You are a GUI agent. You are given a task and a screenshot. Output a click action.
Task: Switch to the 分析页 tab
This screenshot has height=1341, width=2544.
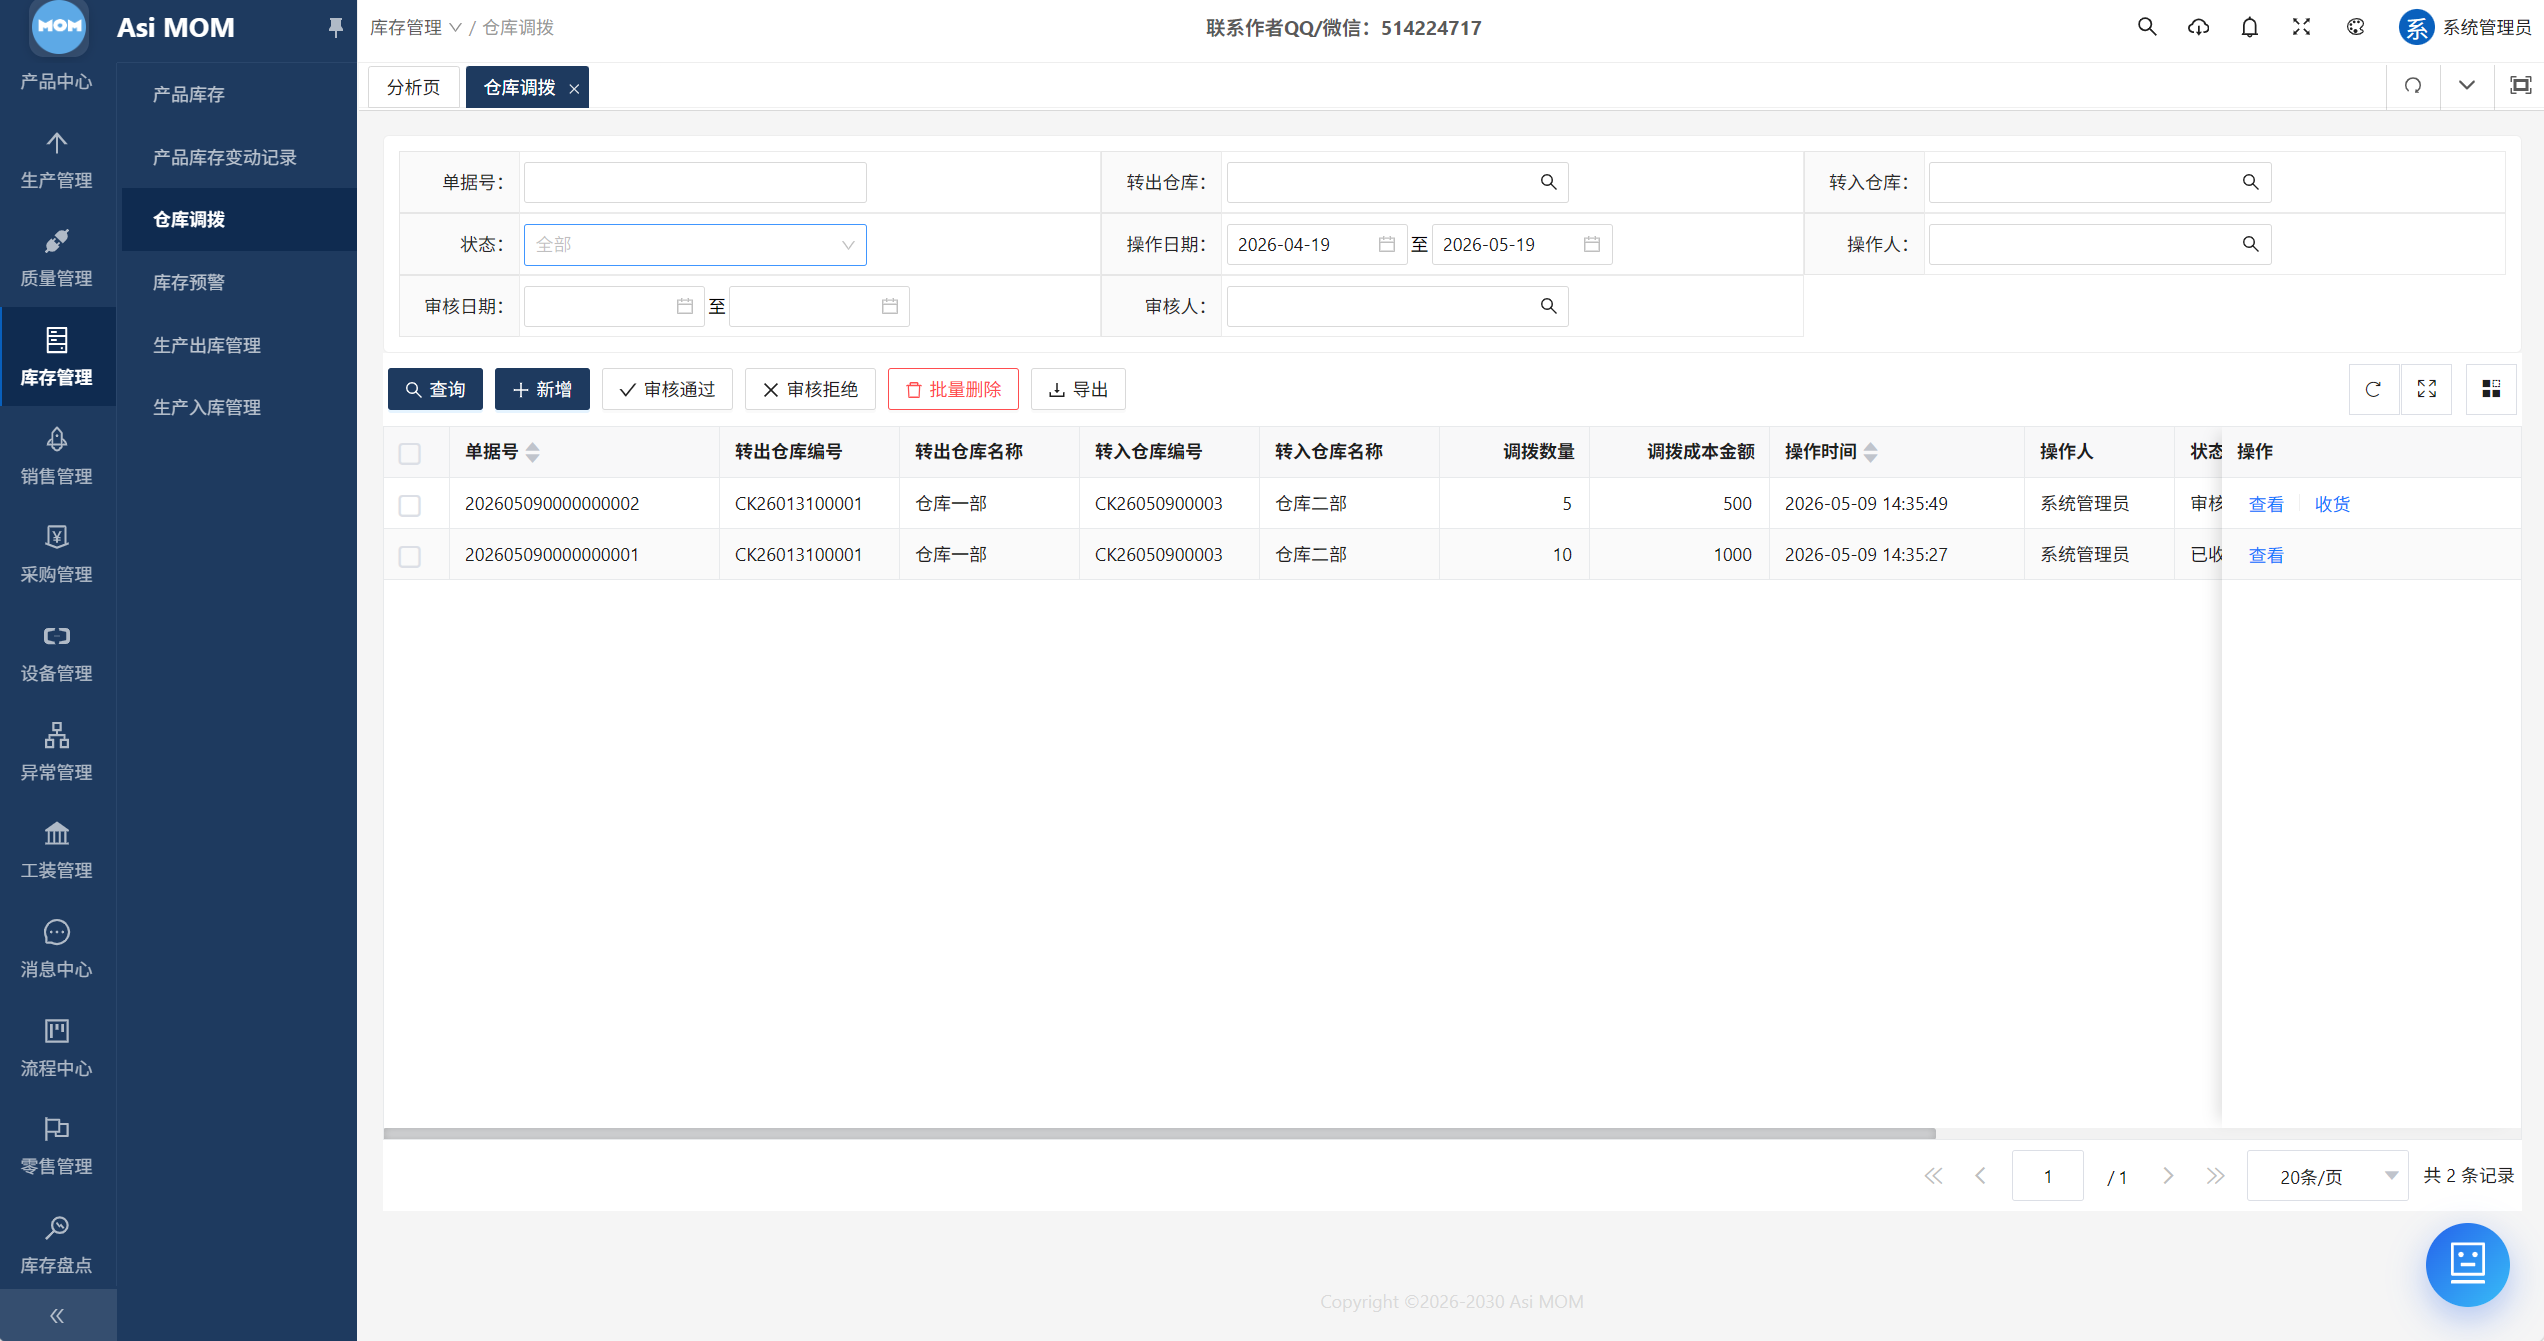click(x=413, y=87)
